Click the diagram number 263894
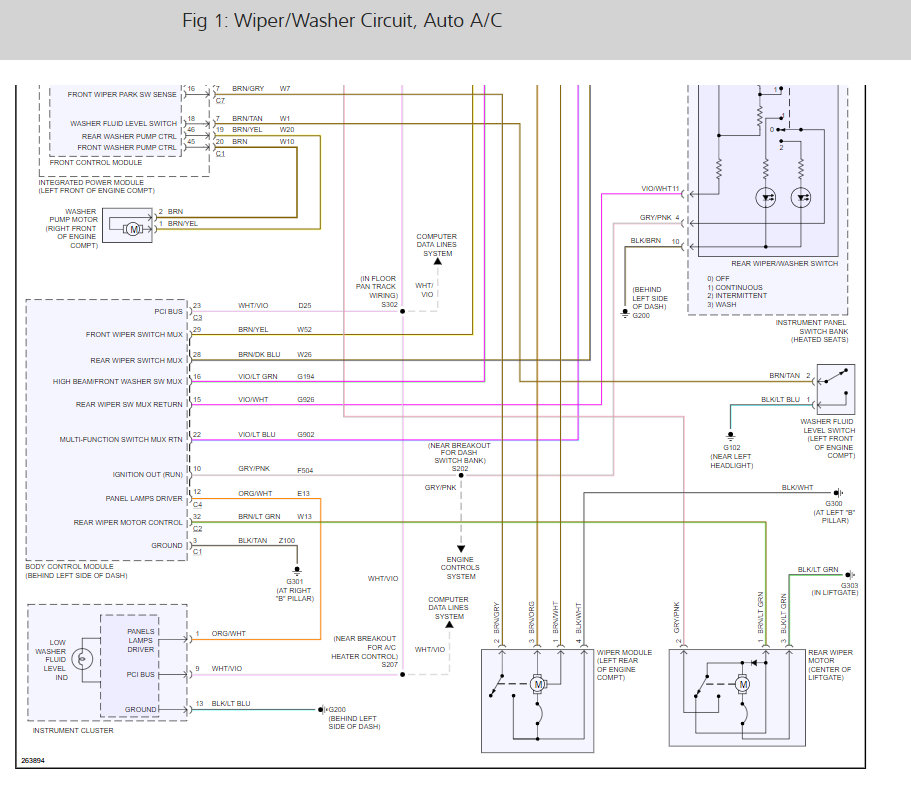 point(33,761)
